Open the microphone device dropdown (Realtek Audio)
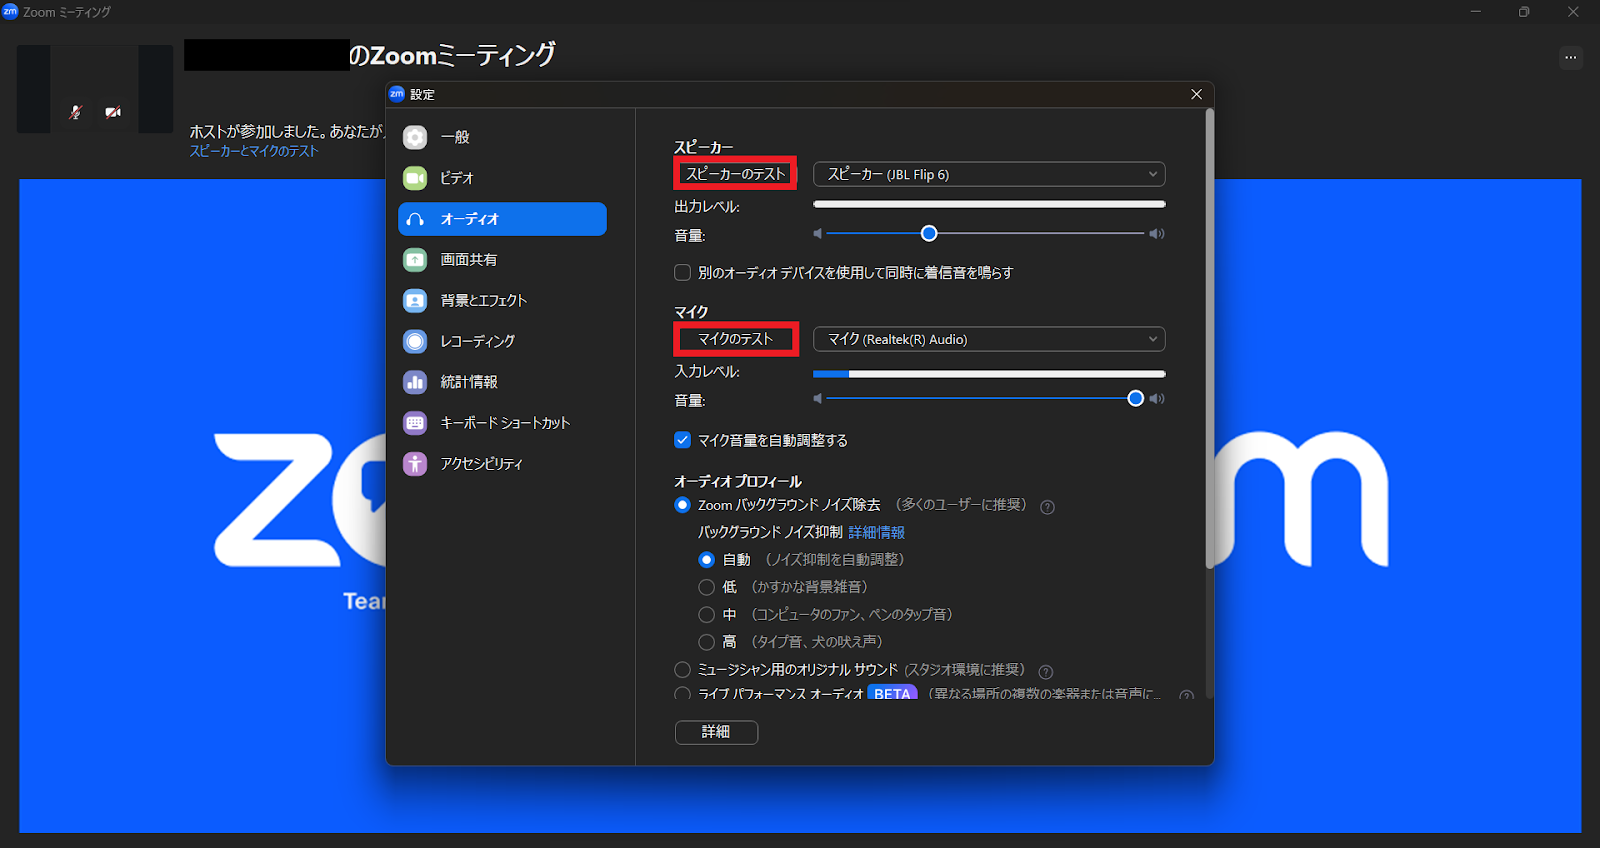 tap(989, 339)
